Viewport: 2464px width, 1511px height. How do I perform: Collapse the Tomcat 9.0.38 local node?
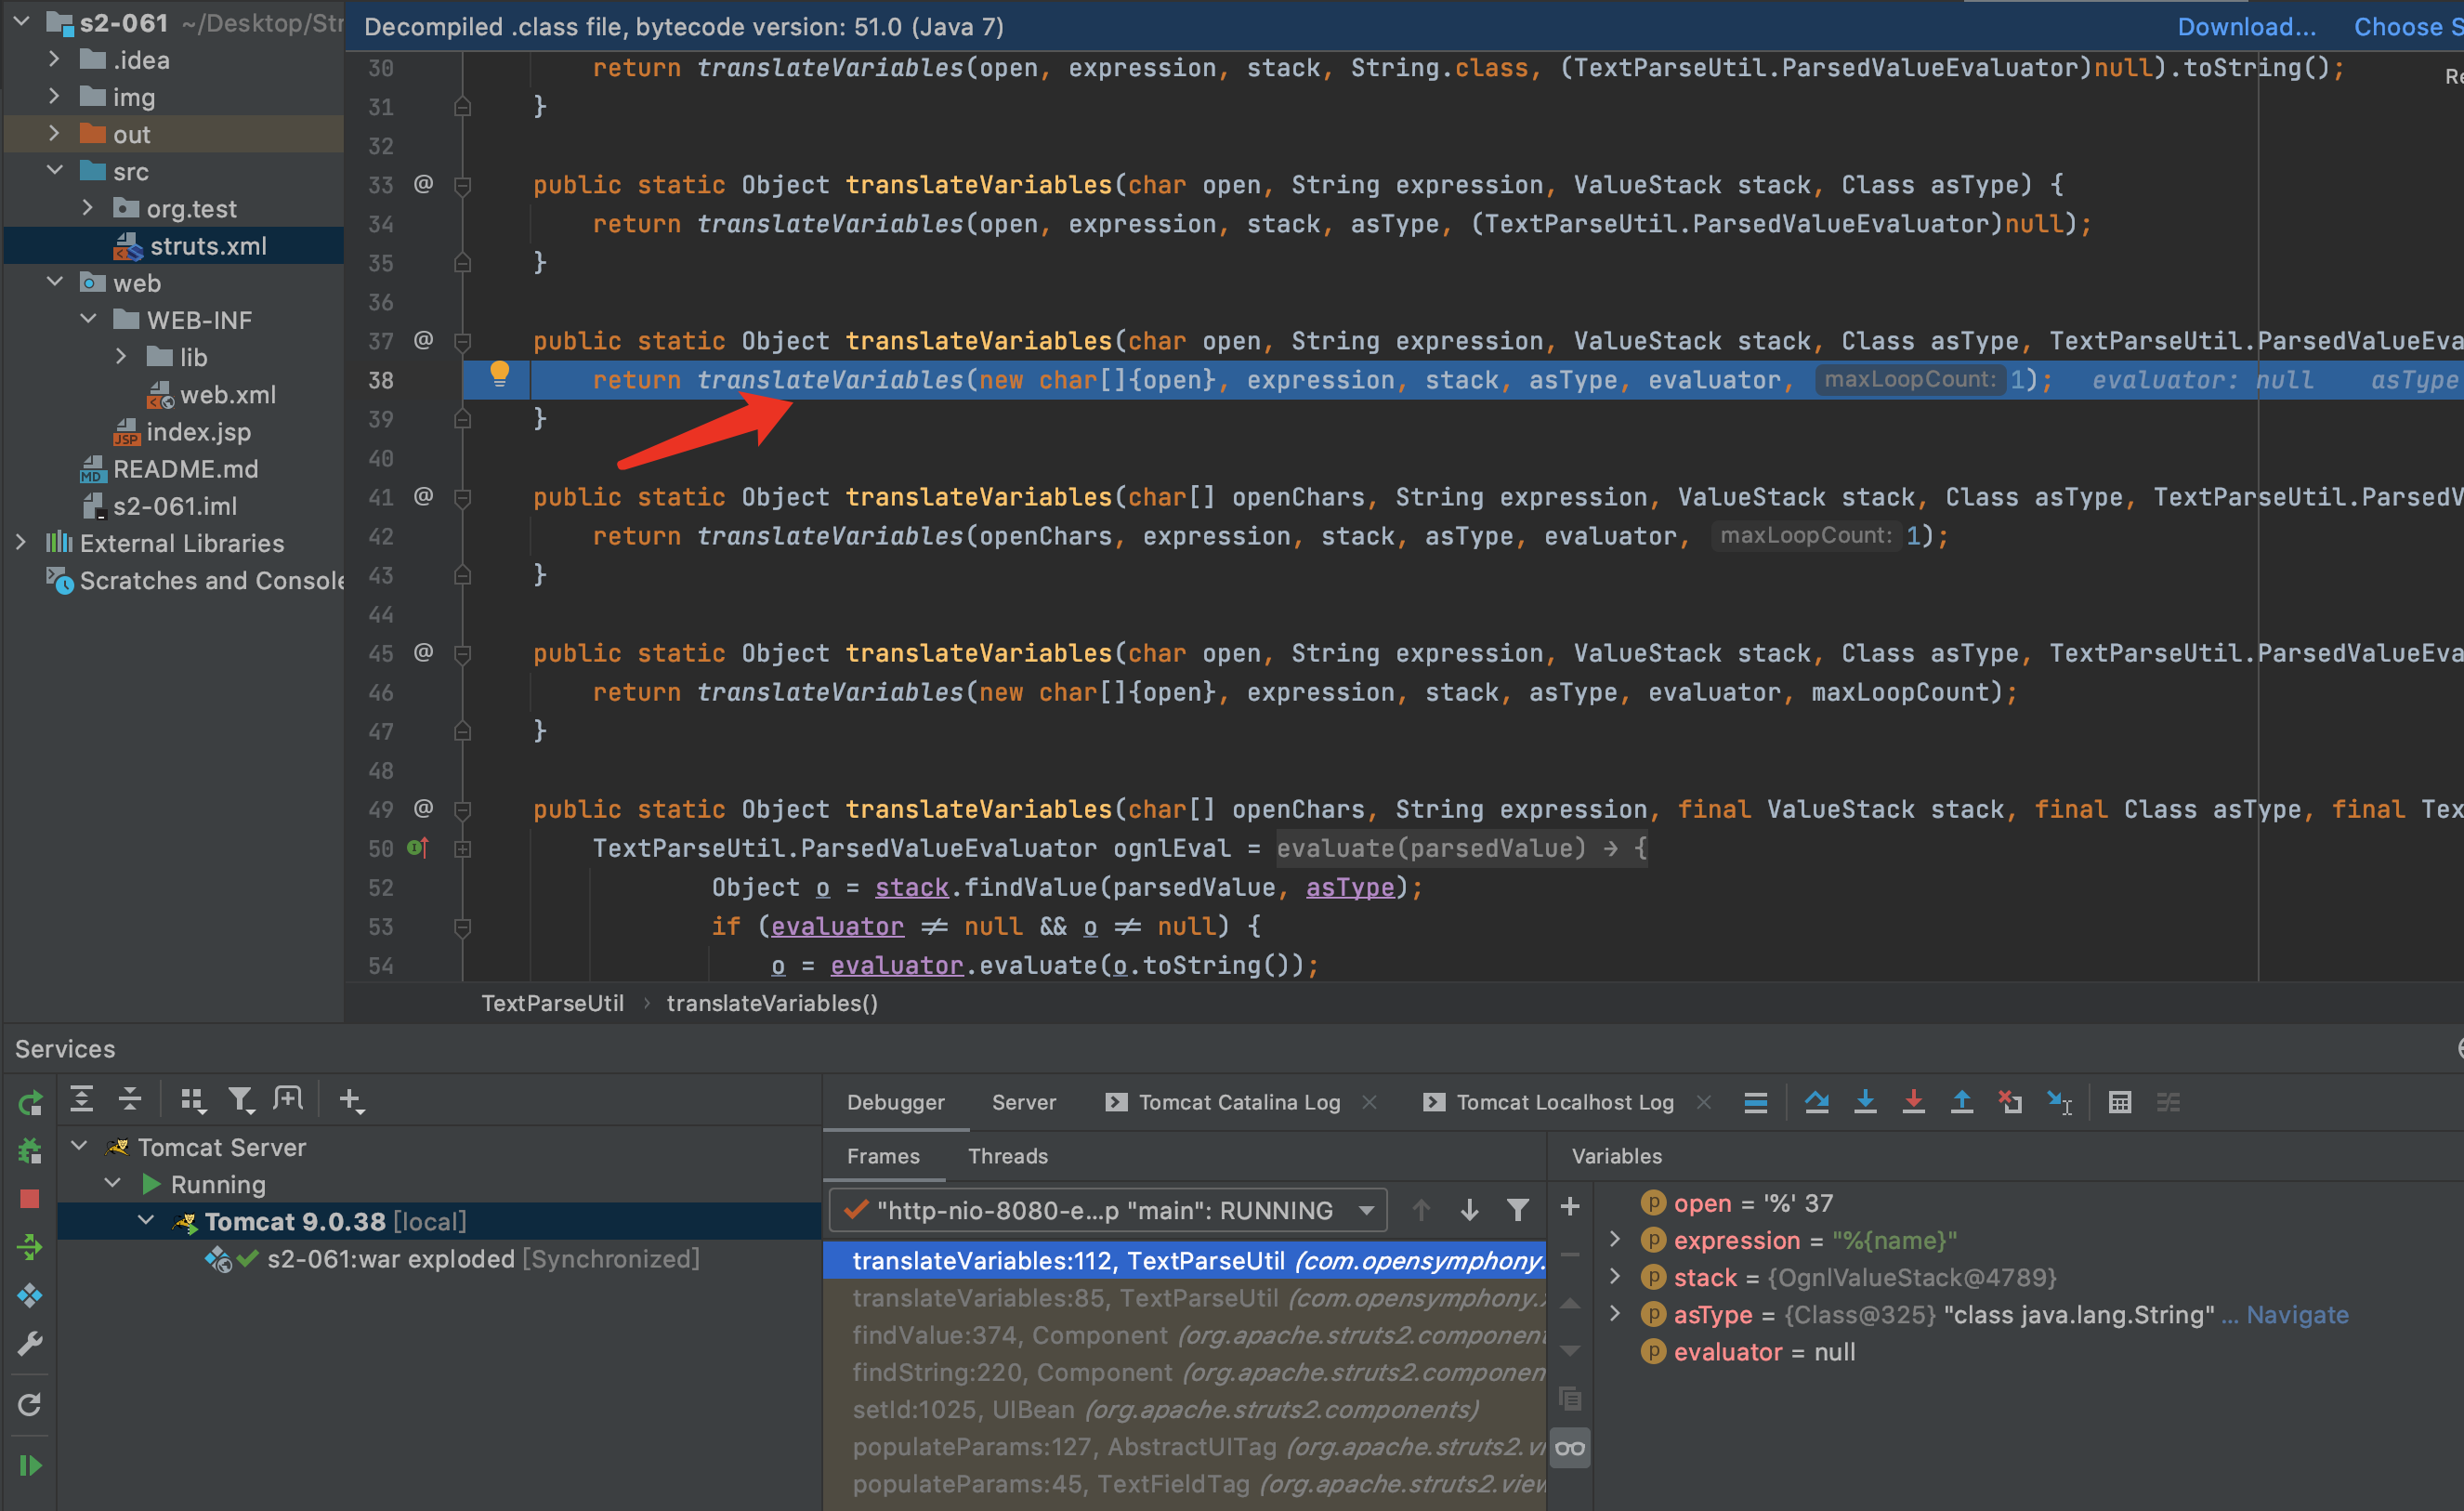coord(146,1221)
